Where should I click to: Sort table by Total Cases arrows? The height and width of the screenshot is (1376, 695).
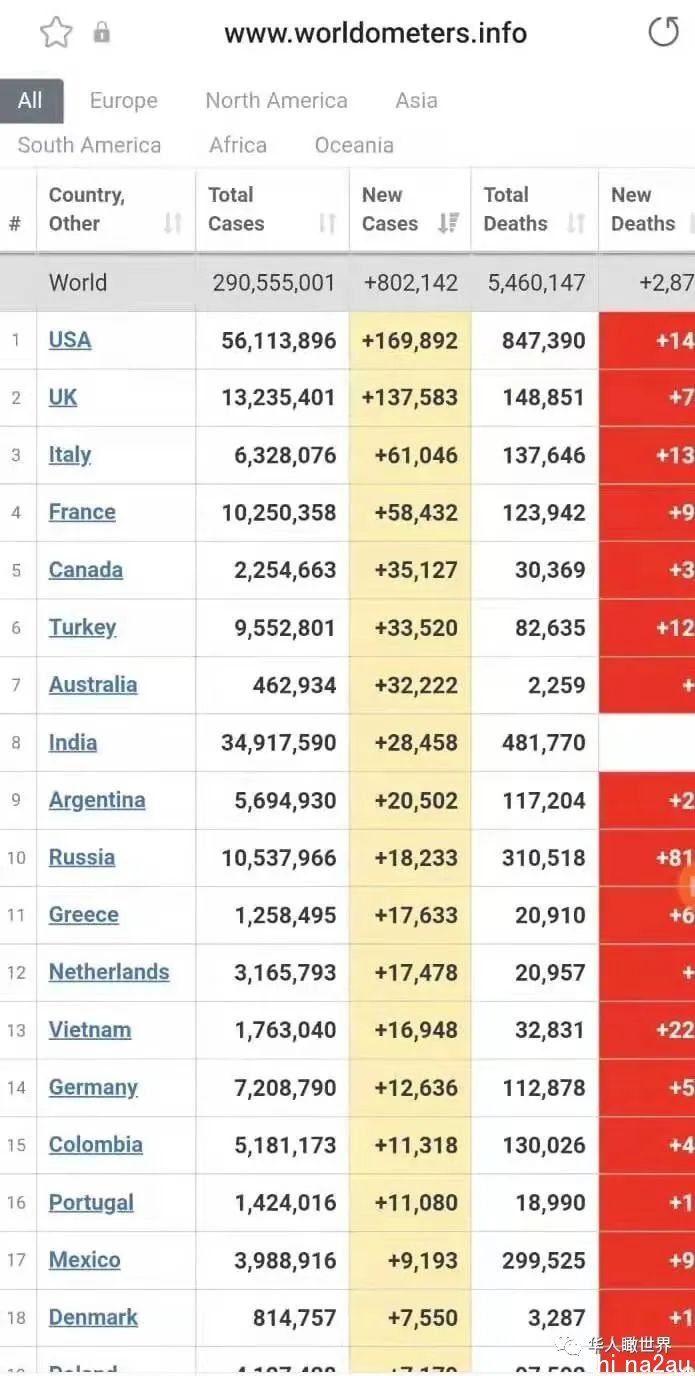click(x=327, y=223)
